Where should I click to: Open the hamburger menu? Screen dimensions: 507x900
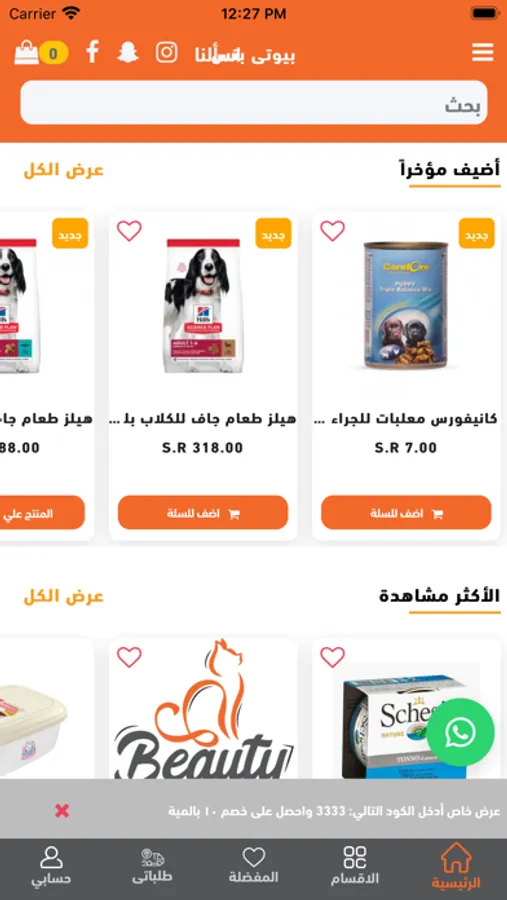[x=482, y=53]
